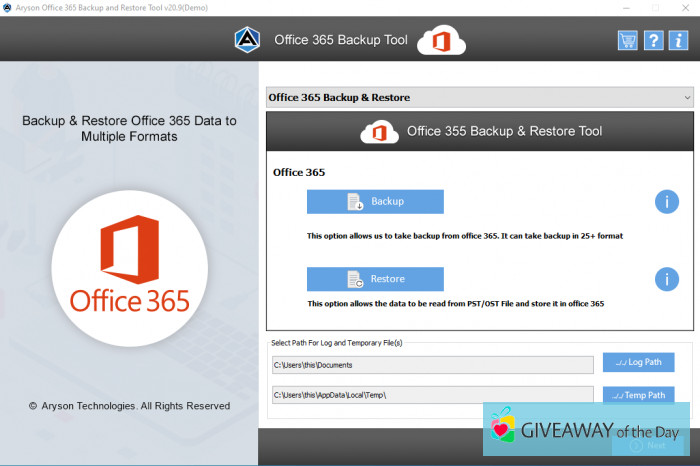
Task: Click the Aryson triangle logo in header
Action: [x=246, y=40]
